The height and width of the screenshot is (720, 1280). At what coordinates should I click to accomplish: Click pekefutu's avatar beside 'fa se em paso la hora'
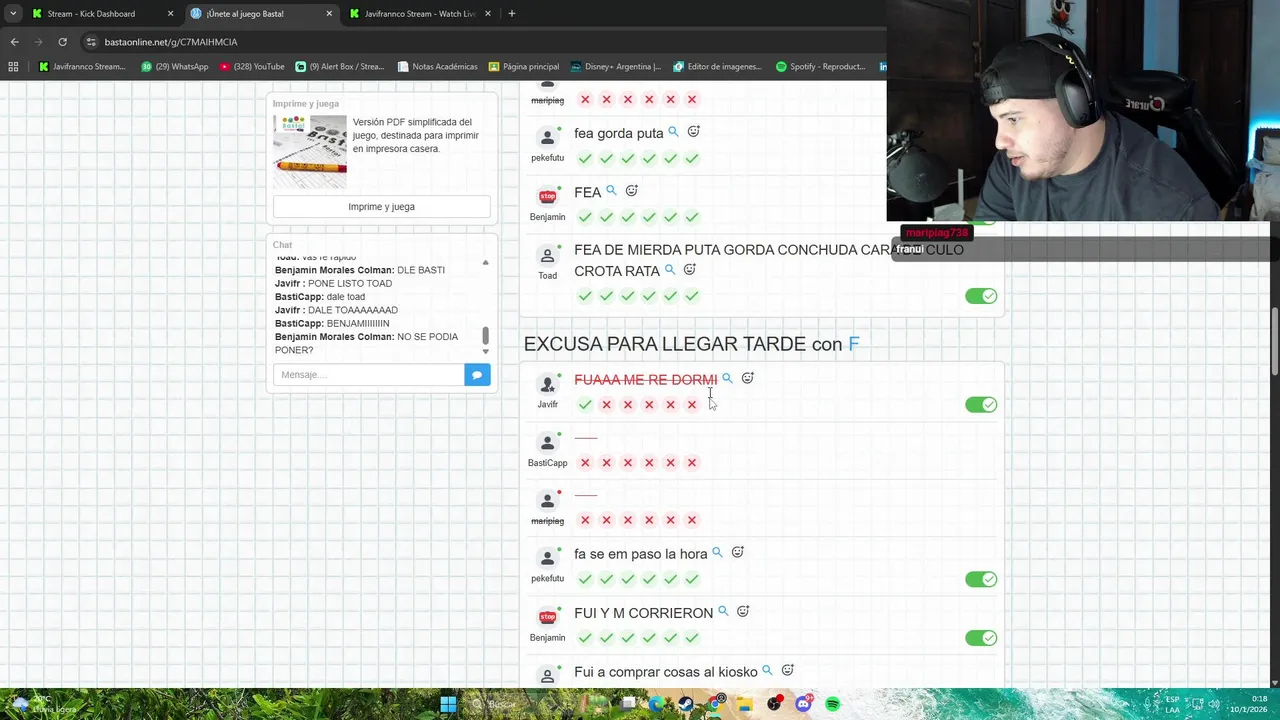547,558
